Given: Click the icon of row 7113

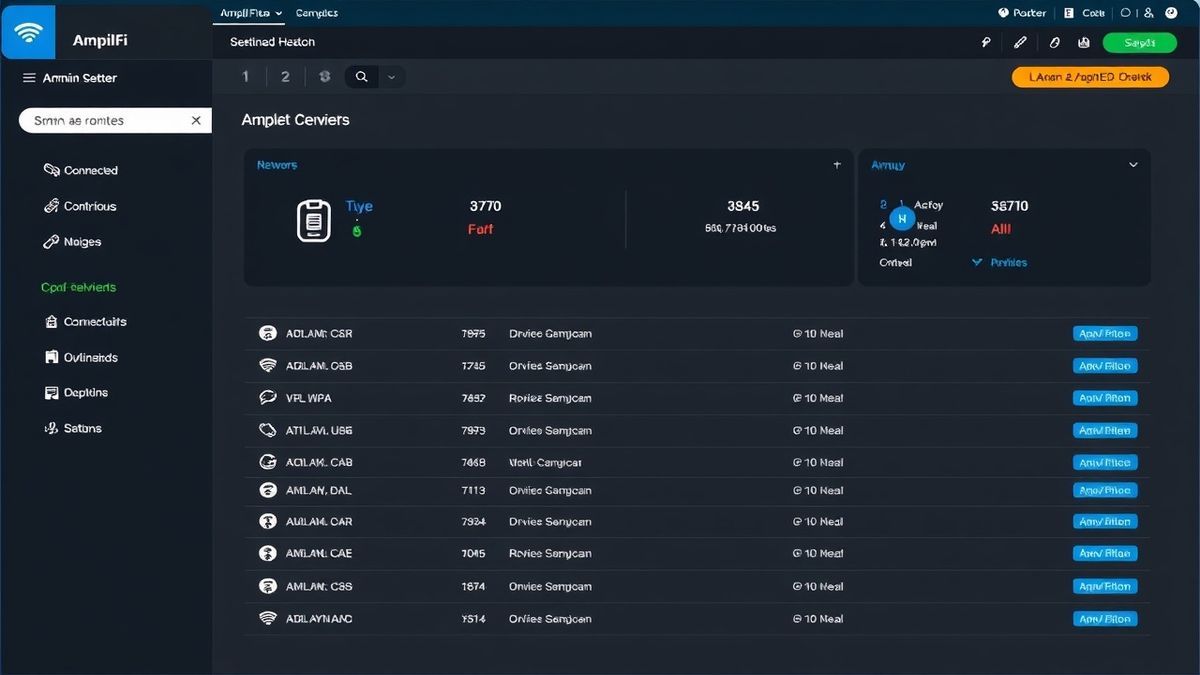Looking at the screenshot, I should coord(267,490).
